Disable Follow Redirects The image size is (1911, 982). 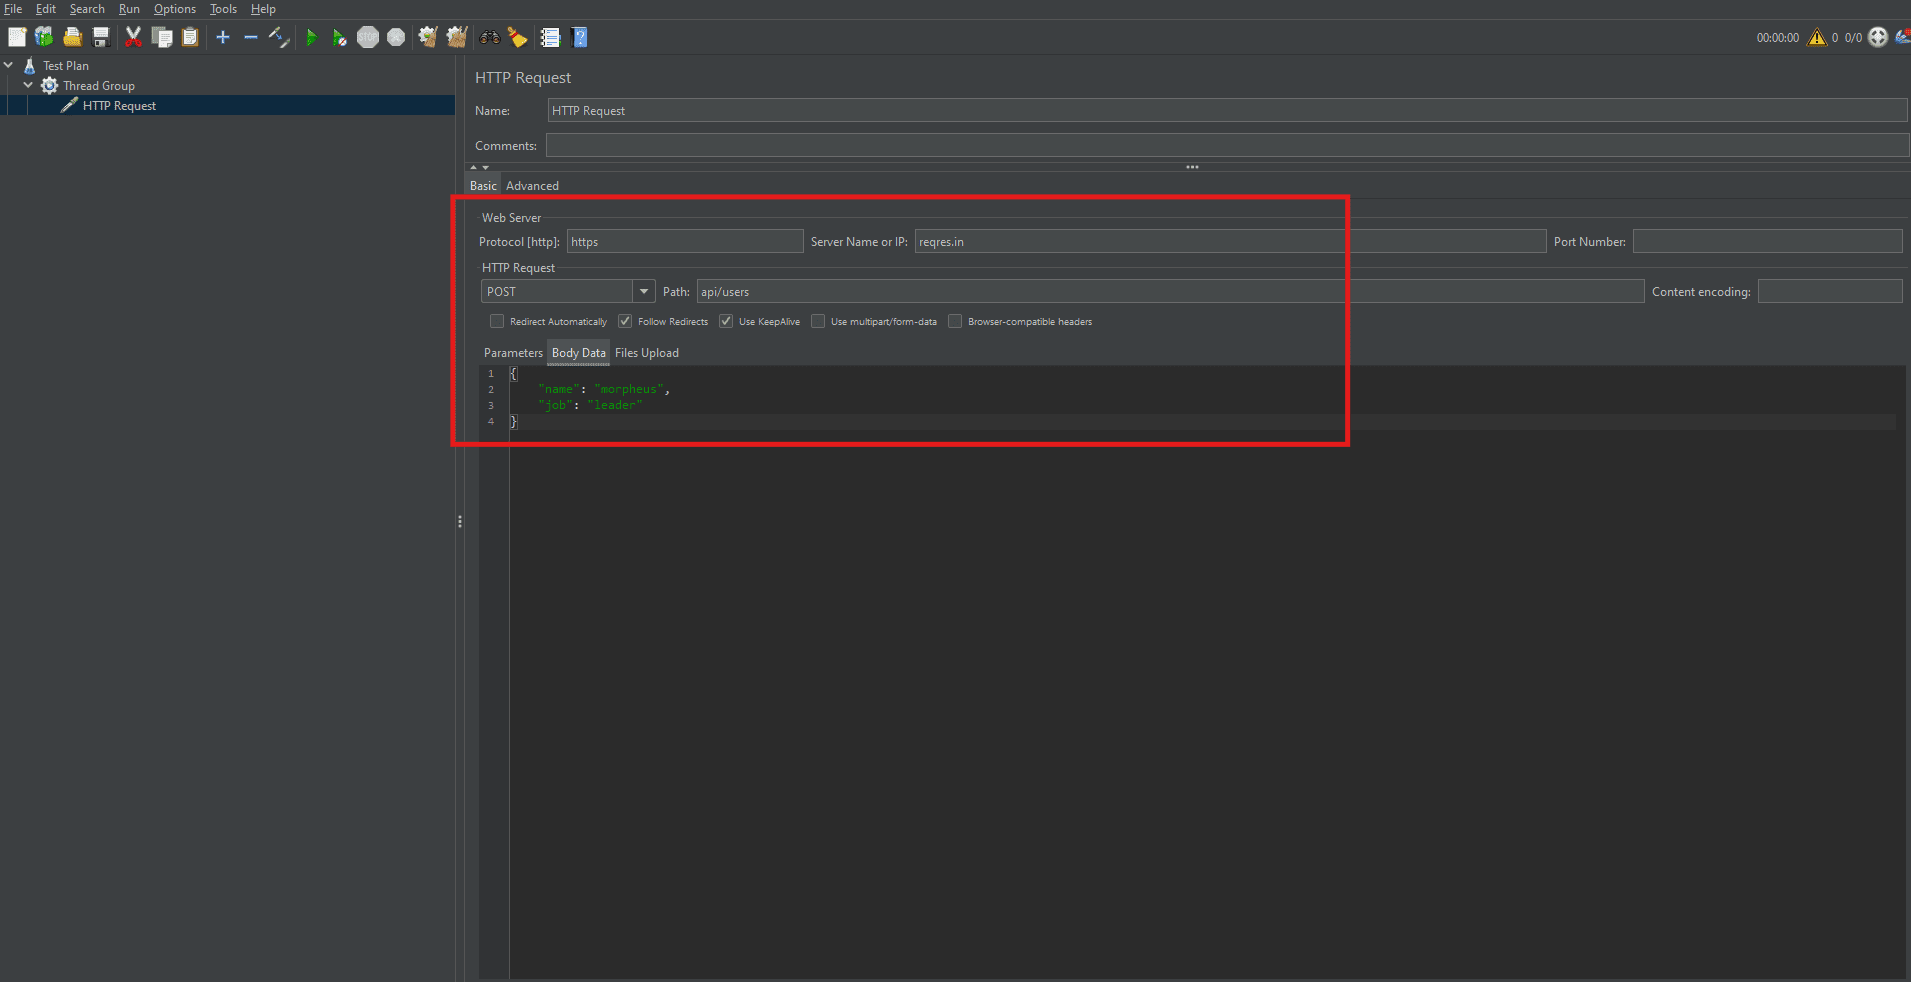click(x=625, y=321)
